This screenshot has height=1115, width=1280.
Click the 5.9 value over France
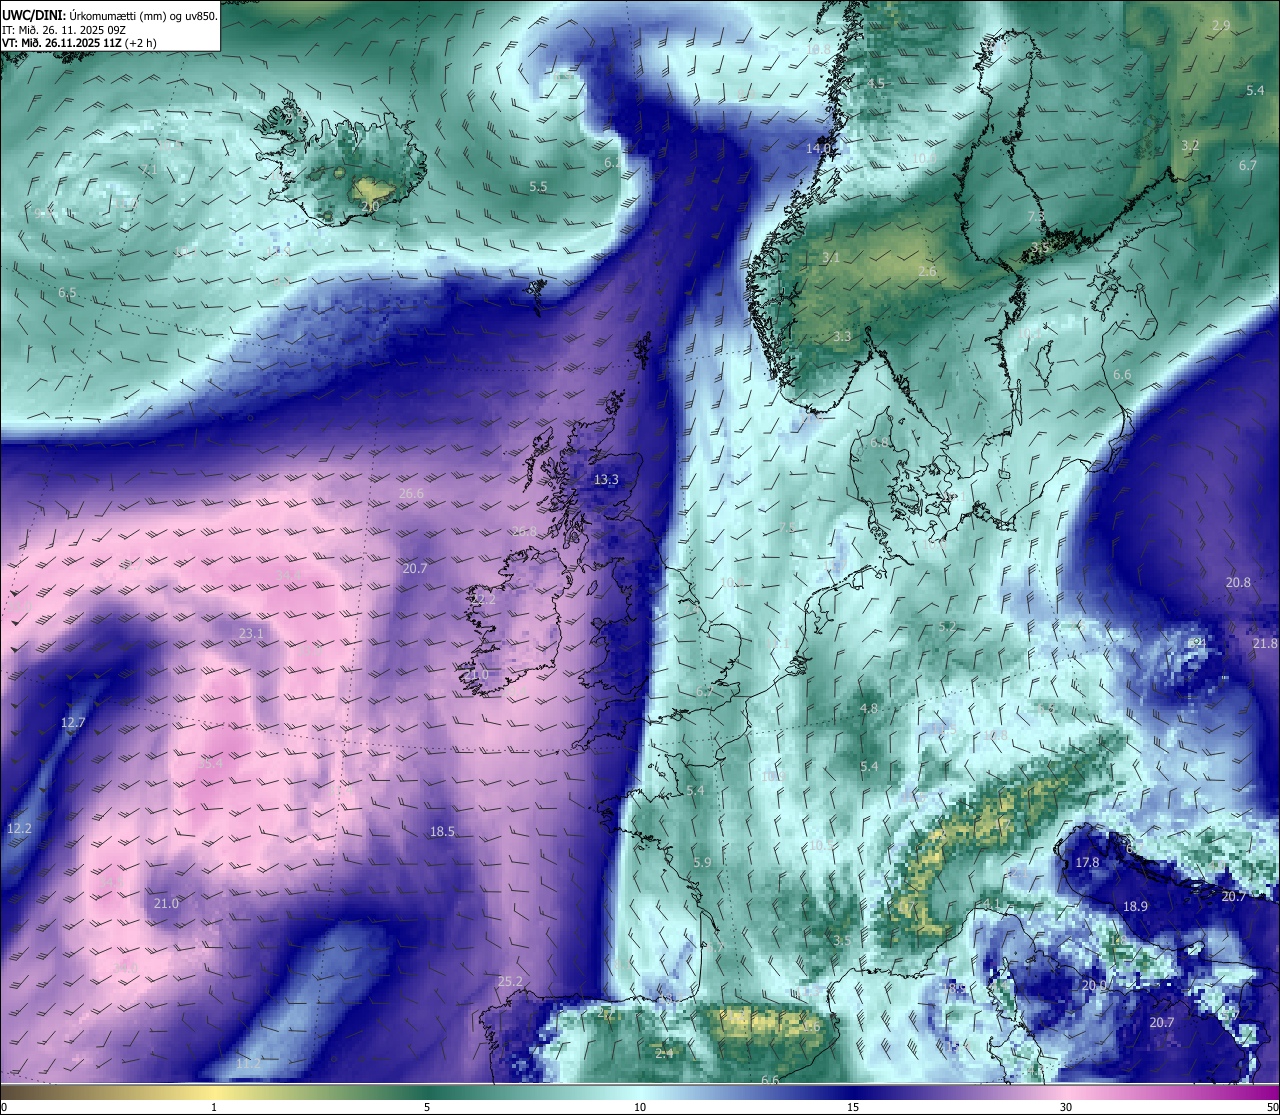702,862
